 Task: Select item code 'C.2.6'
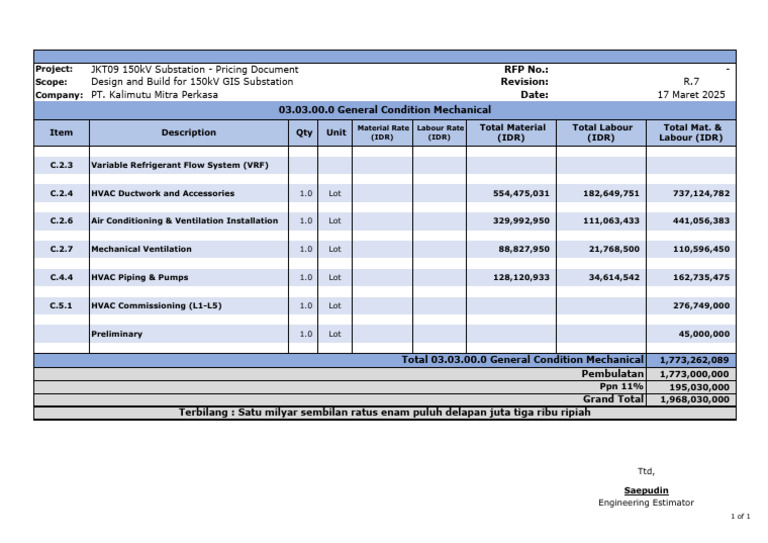click(61, 221)
